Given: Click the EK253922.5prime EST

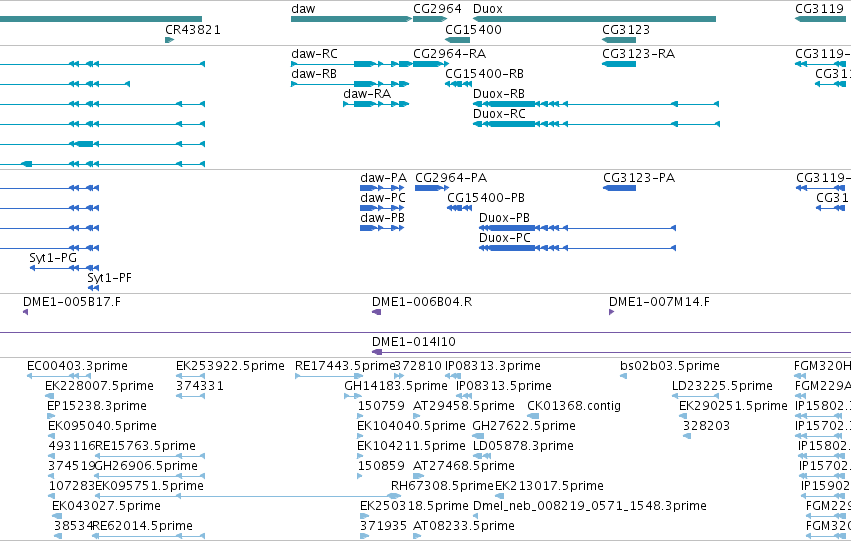Looking at the screenshot, I should pos(190,375).
